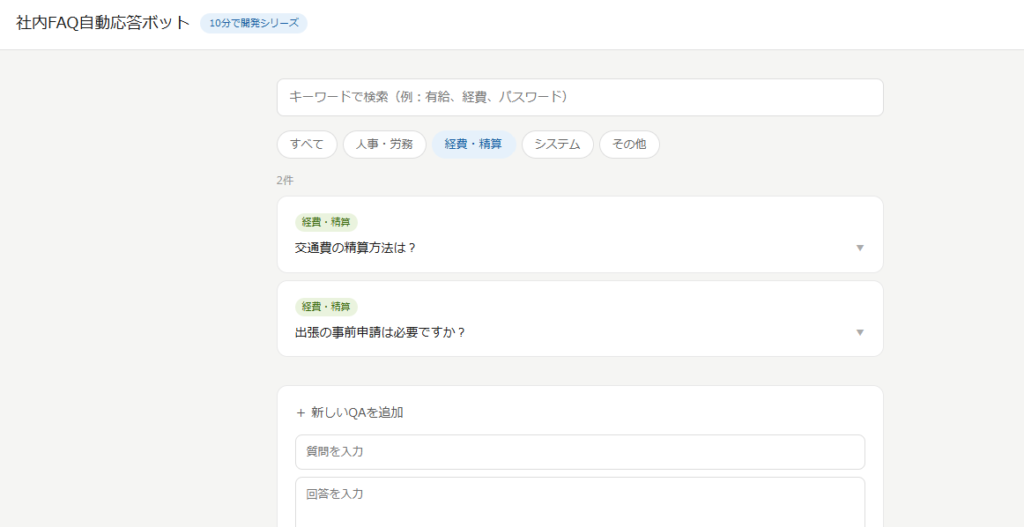Viewport: 1024px width, 527px height.
Task: Click the 経費・精算 tag on the 出張 card
Action: point(326,307)
